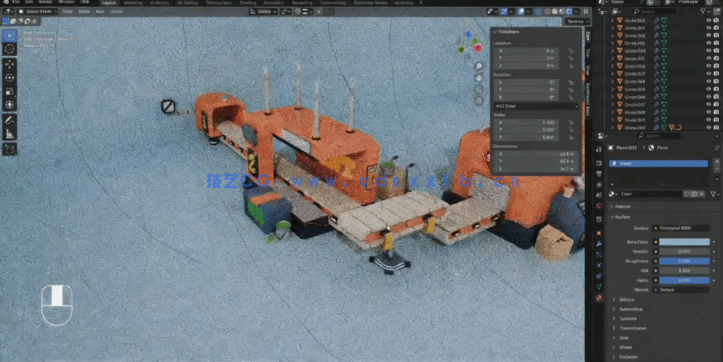Open the Material properties tab

click(x=599, y=297)
